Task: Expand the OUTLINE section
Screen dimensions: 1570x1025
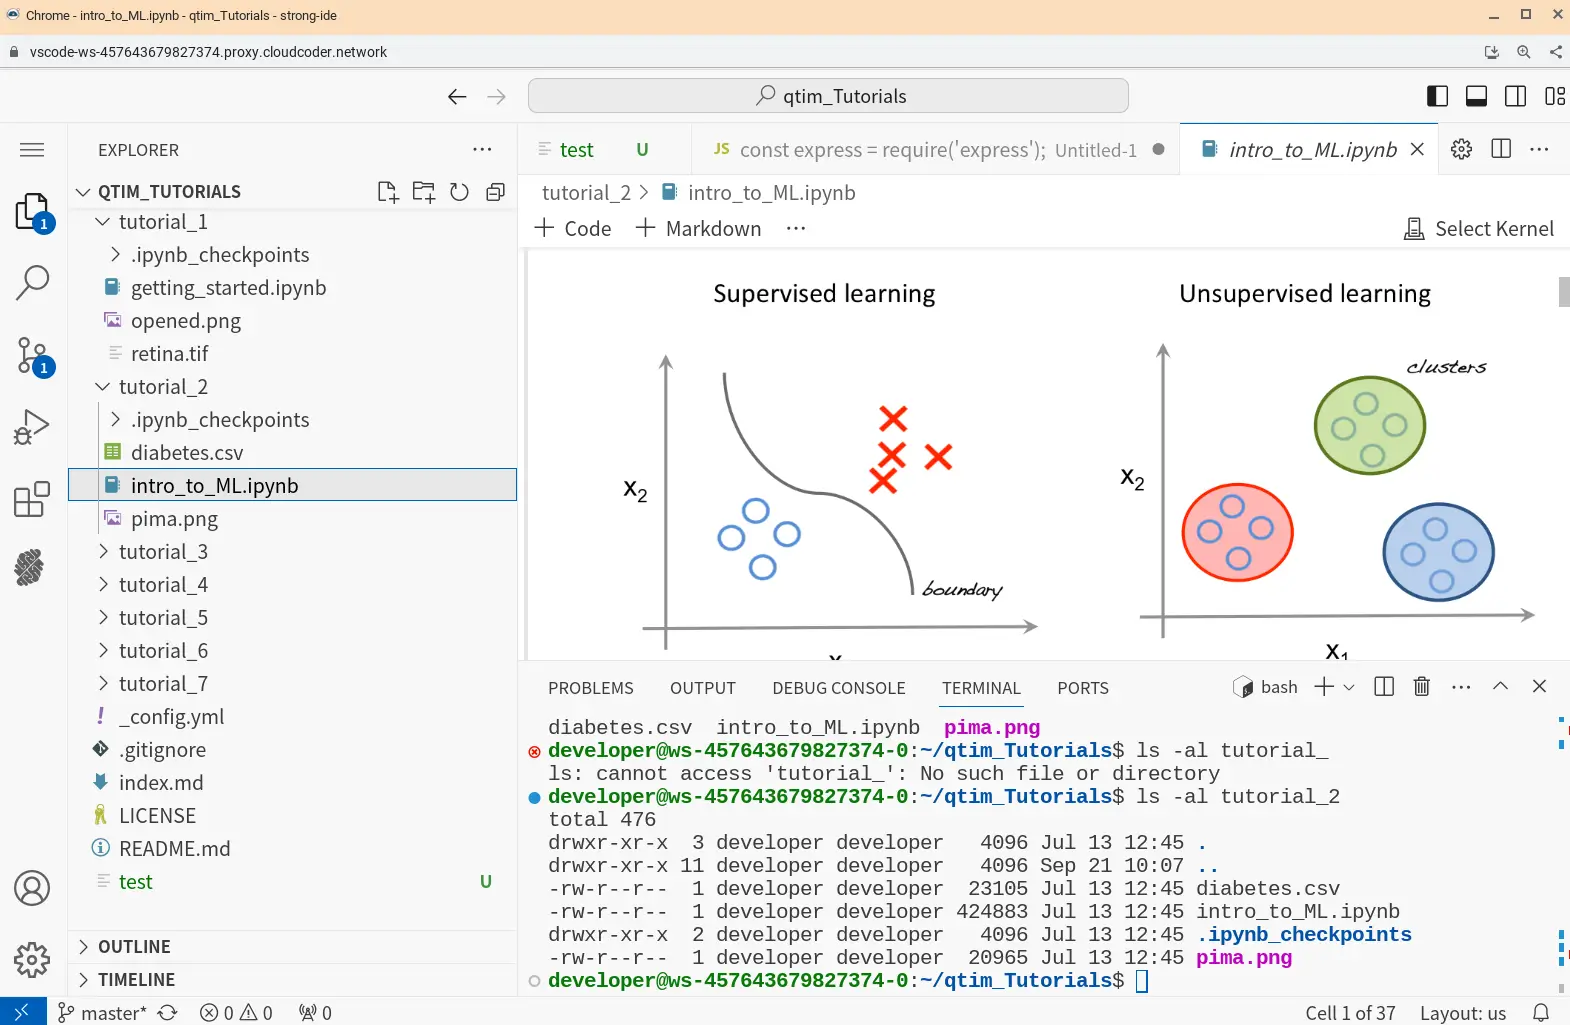Action: coord(134,947)
